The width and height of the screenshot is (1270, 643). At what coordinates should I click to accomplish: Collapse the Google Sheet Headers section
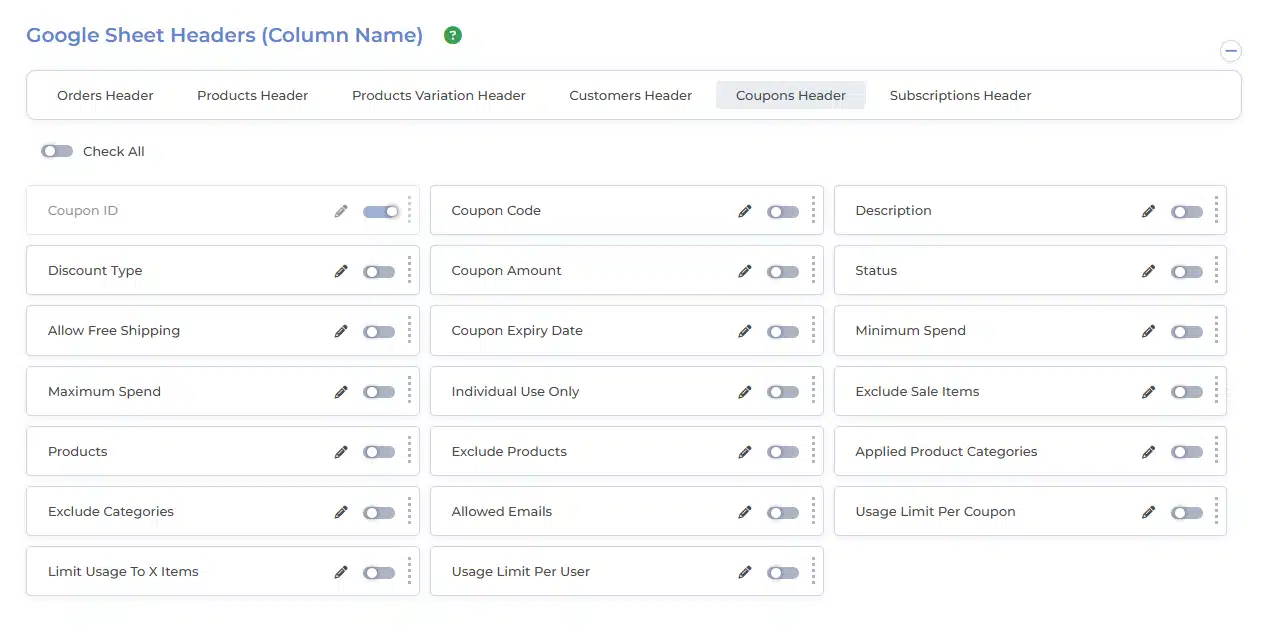tap(1231, 50)
